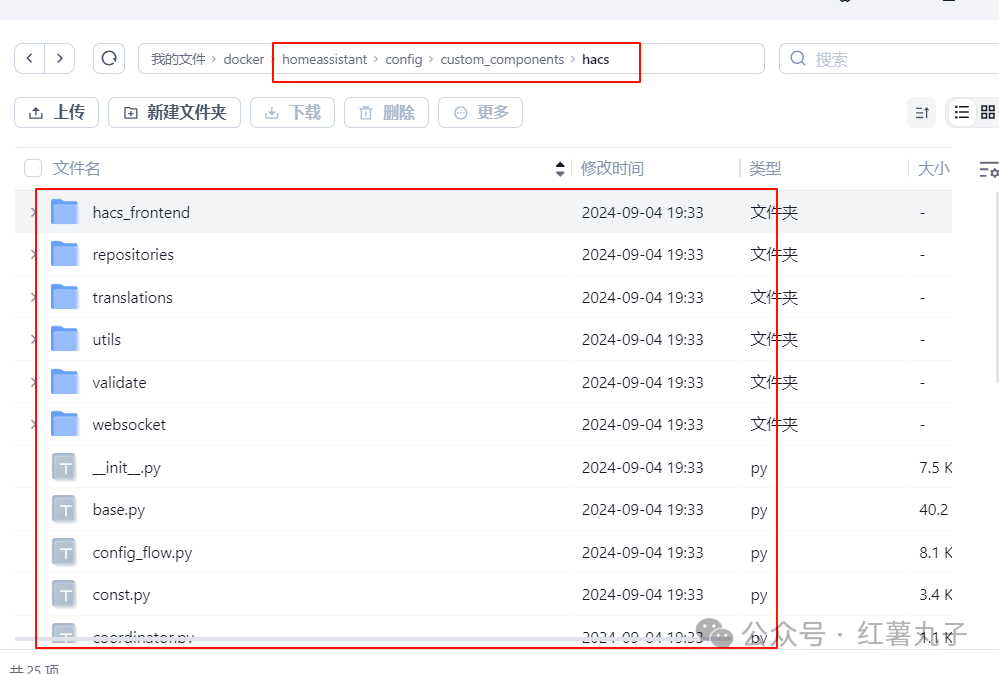Image resolution: width=999 pixels, height=674 pixels.
Task: Click the 文件名 column header
Action: [x=76, y=168]
